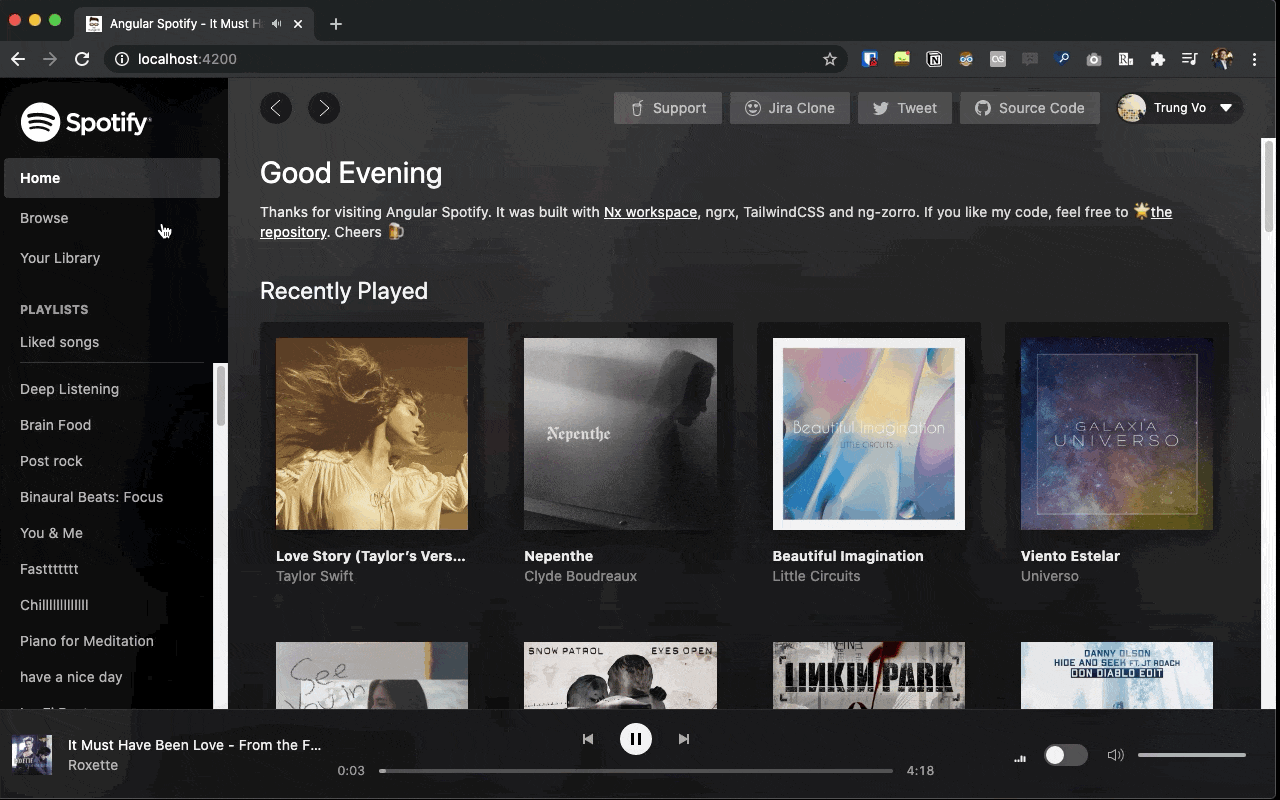The height and width of the screenshot is (800, 1280).
Task: Click the main page scrollbar
Action: click(1269, 187)
